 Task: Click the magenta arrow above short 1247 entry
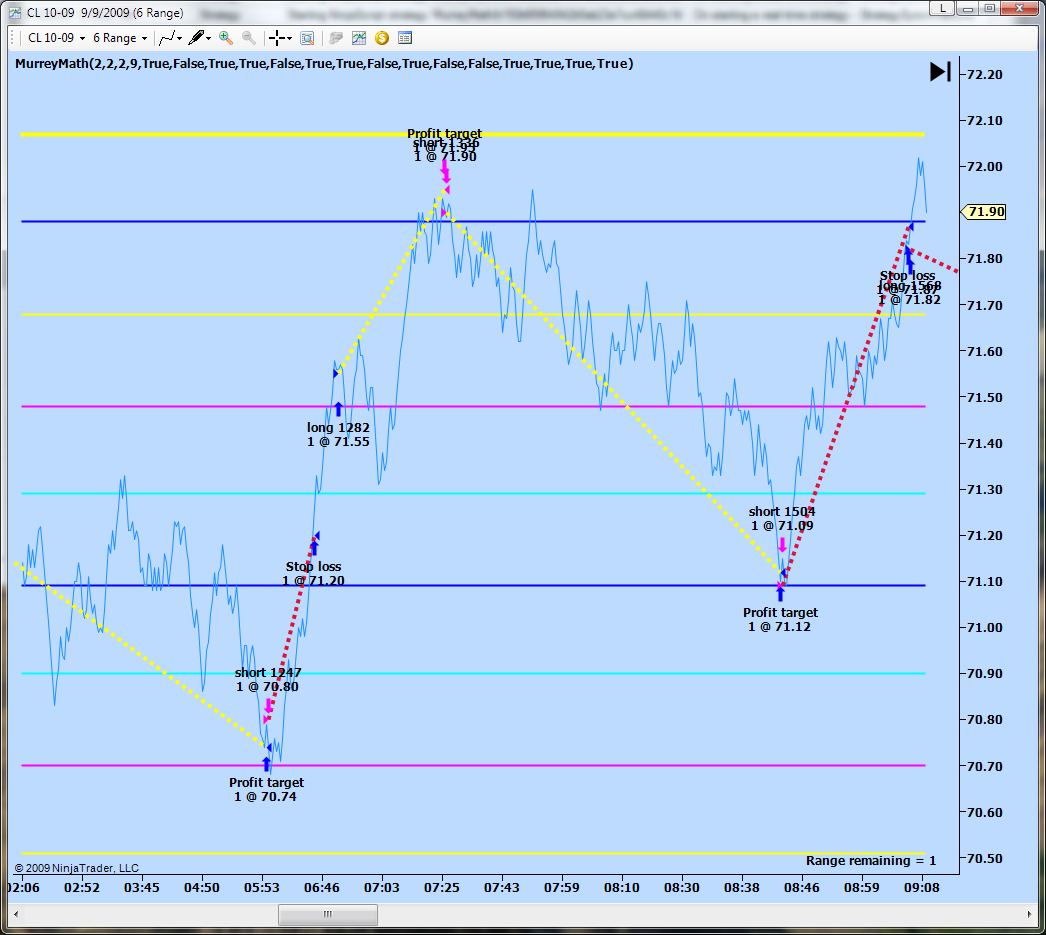point(269,706)
